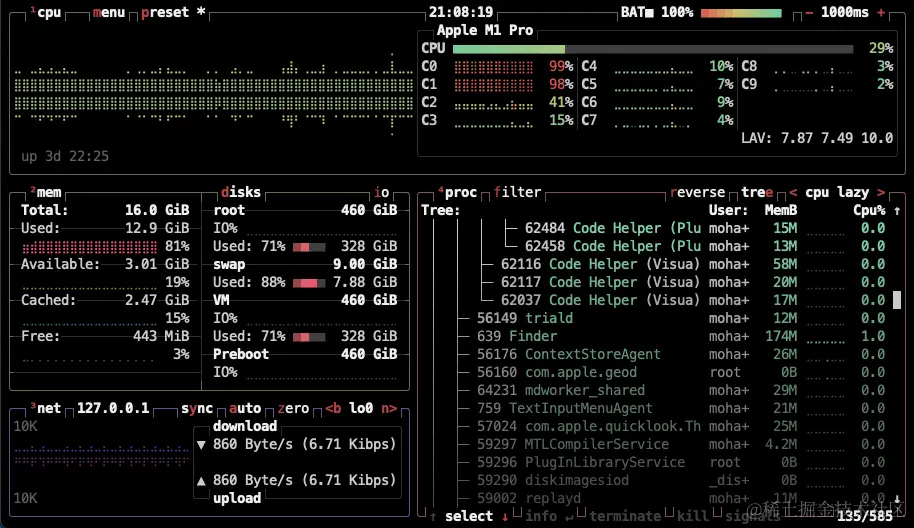This screenshot has height=528, width=914.
Task: Toggle the disks view option
Action: point(241,192)
